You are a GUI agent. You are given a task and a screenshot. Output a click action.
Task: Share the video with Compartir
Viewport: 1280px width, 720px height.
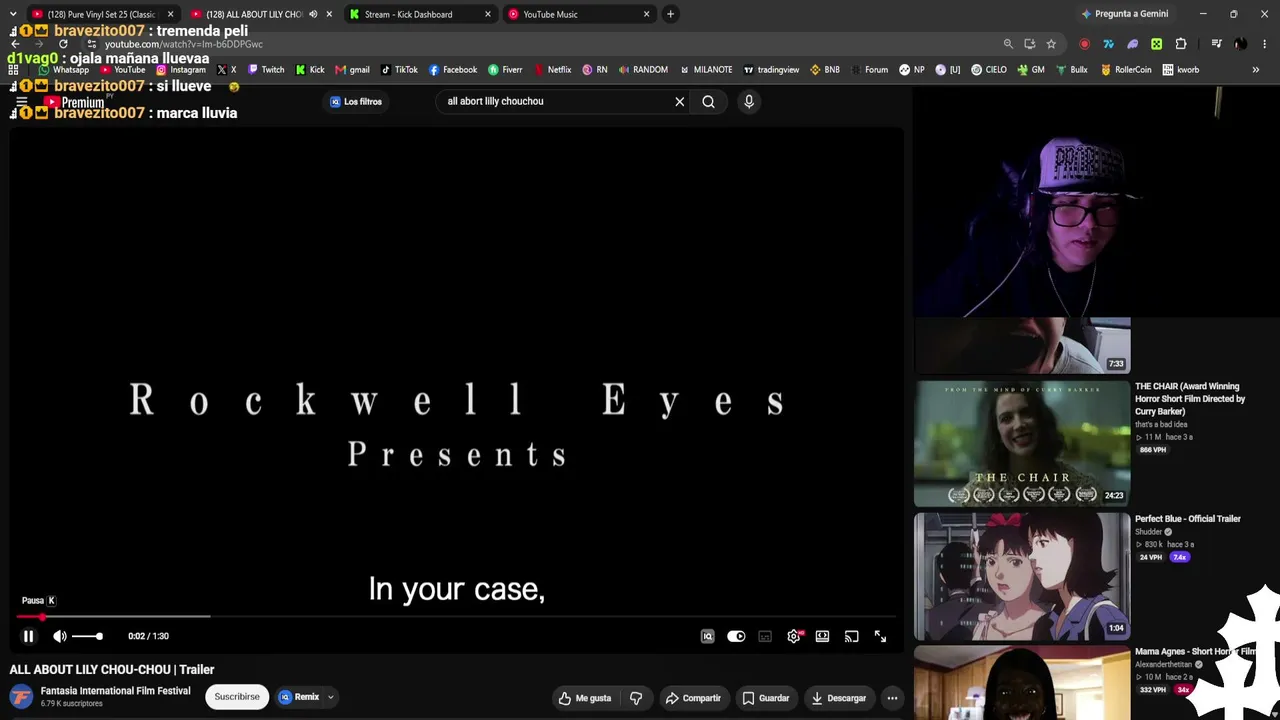[693, 698]
